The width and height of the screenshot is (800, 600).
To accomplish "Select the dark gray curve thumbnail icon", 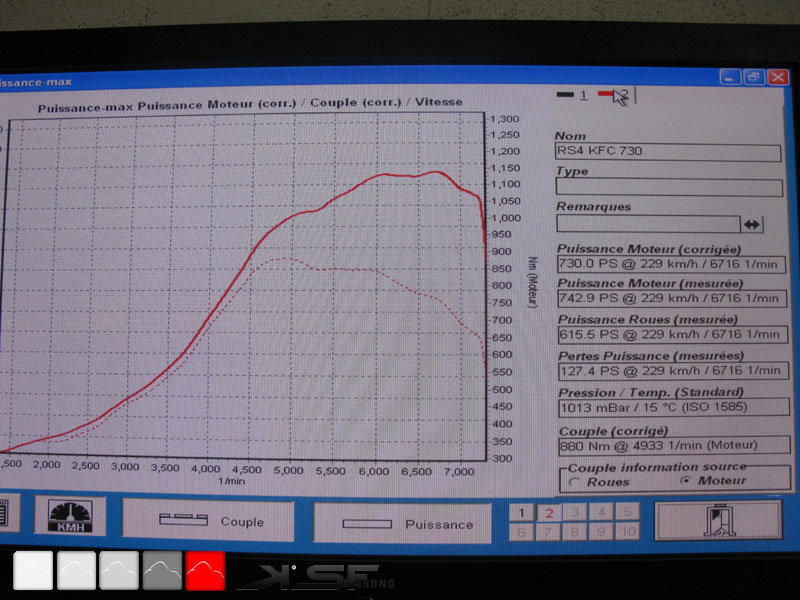I will (x=162, y=570).
